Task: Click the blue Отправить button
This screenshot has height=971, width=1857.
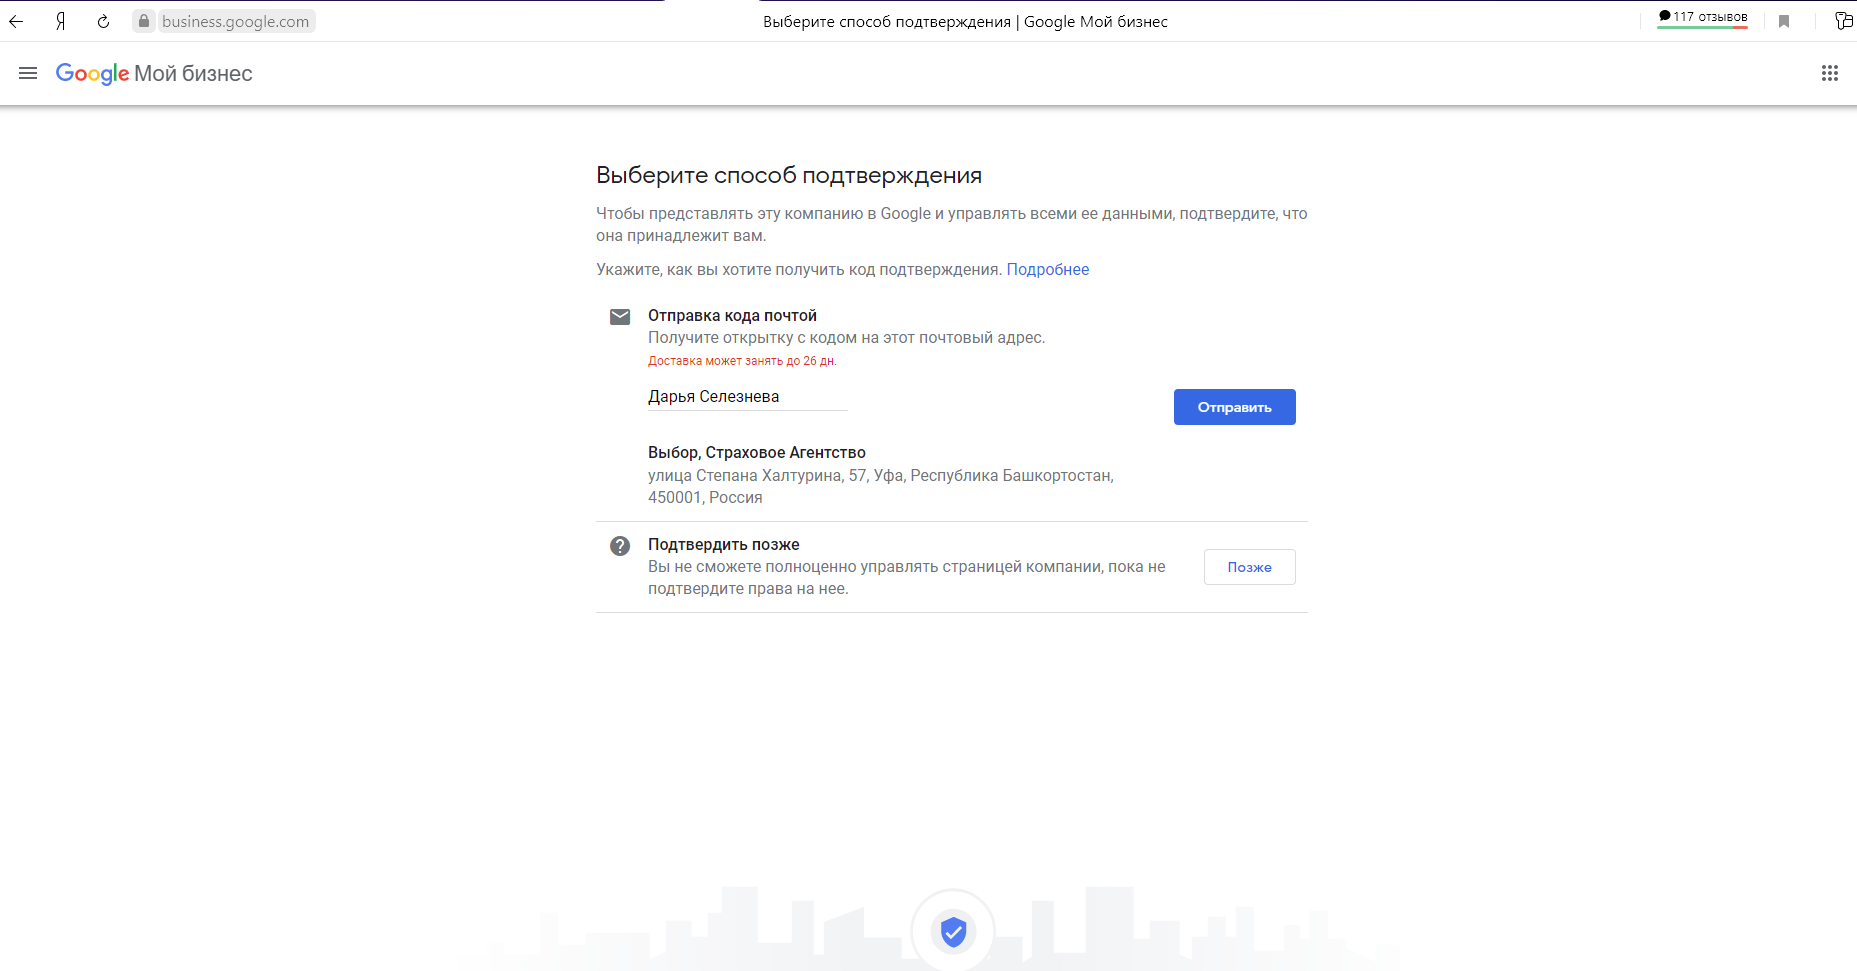Action: pyautogui.click(x=1234, y=407)
